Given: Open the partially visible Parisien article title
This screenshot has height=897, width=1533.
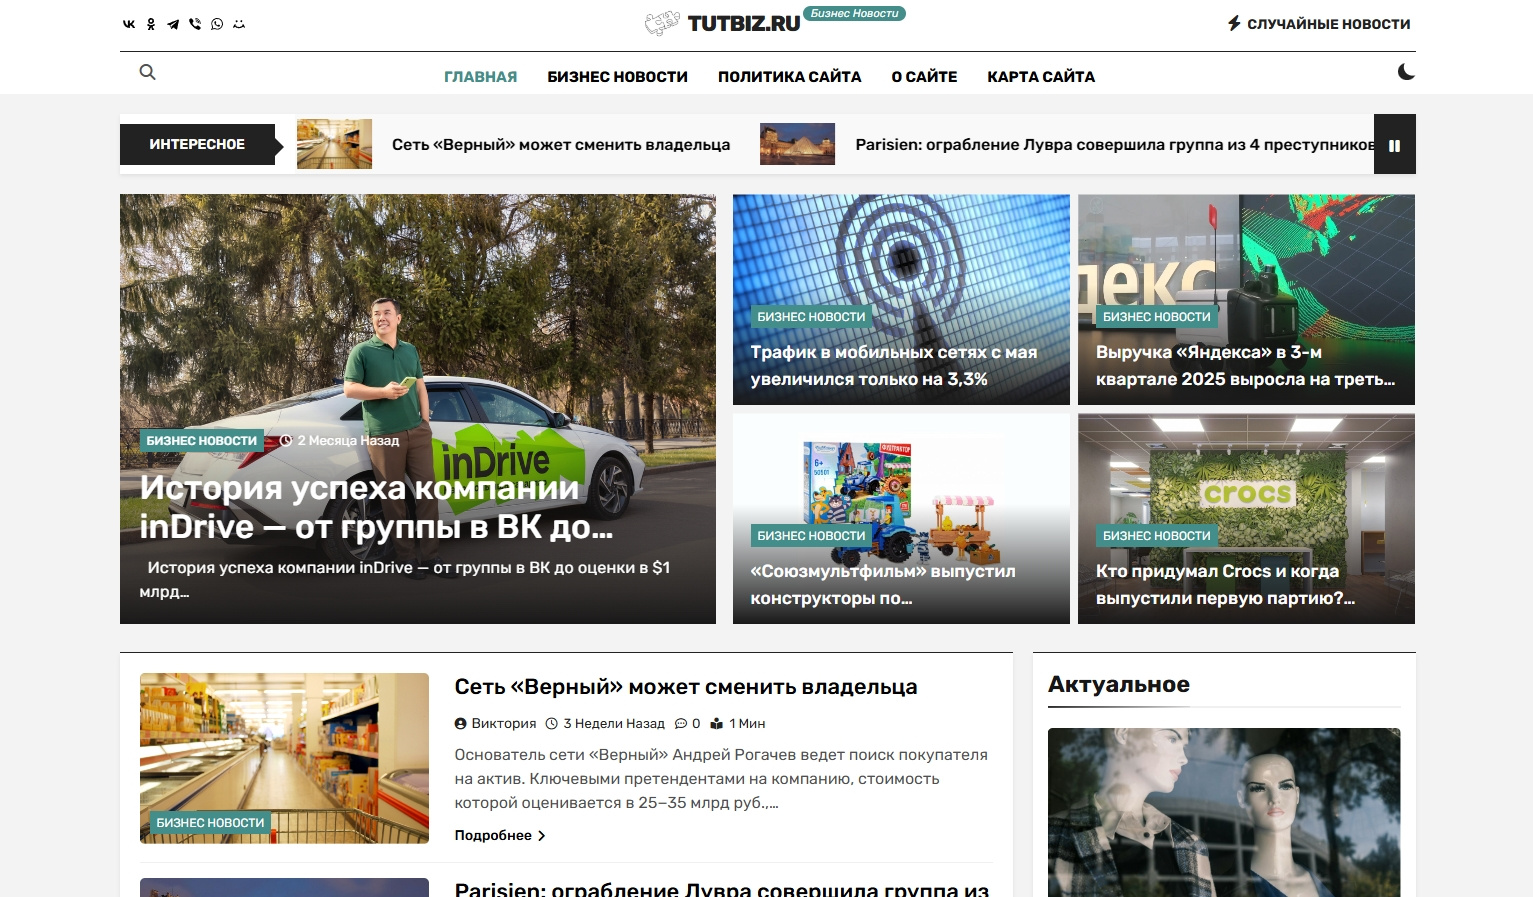Looking at the screenshot, I should tap(722, 889).
